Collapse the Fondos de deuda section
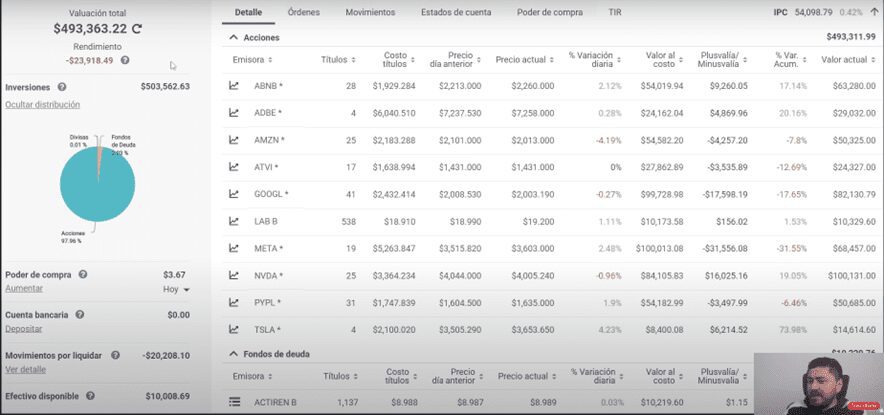 pyautogui.click(x=234, y=354)
